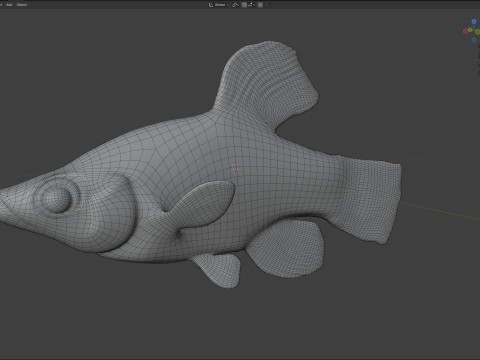Open the Object menu in viewport header
The image size is (480, 360).
(x=22, y=5)
